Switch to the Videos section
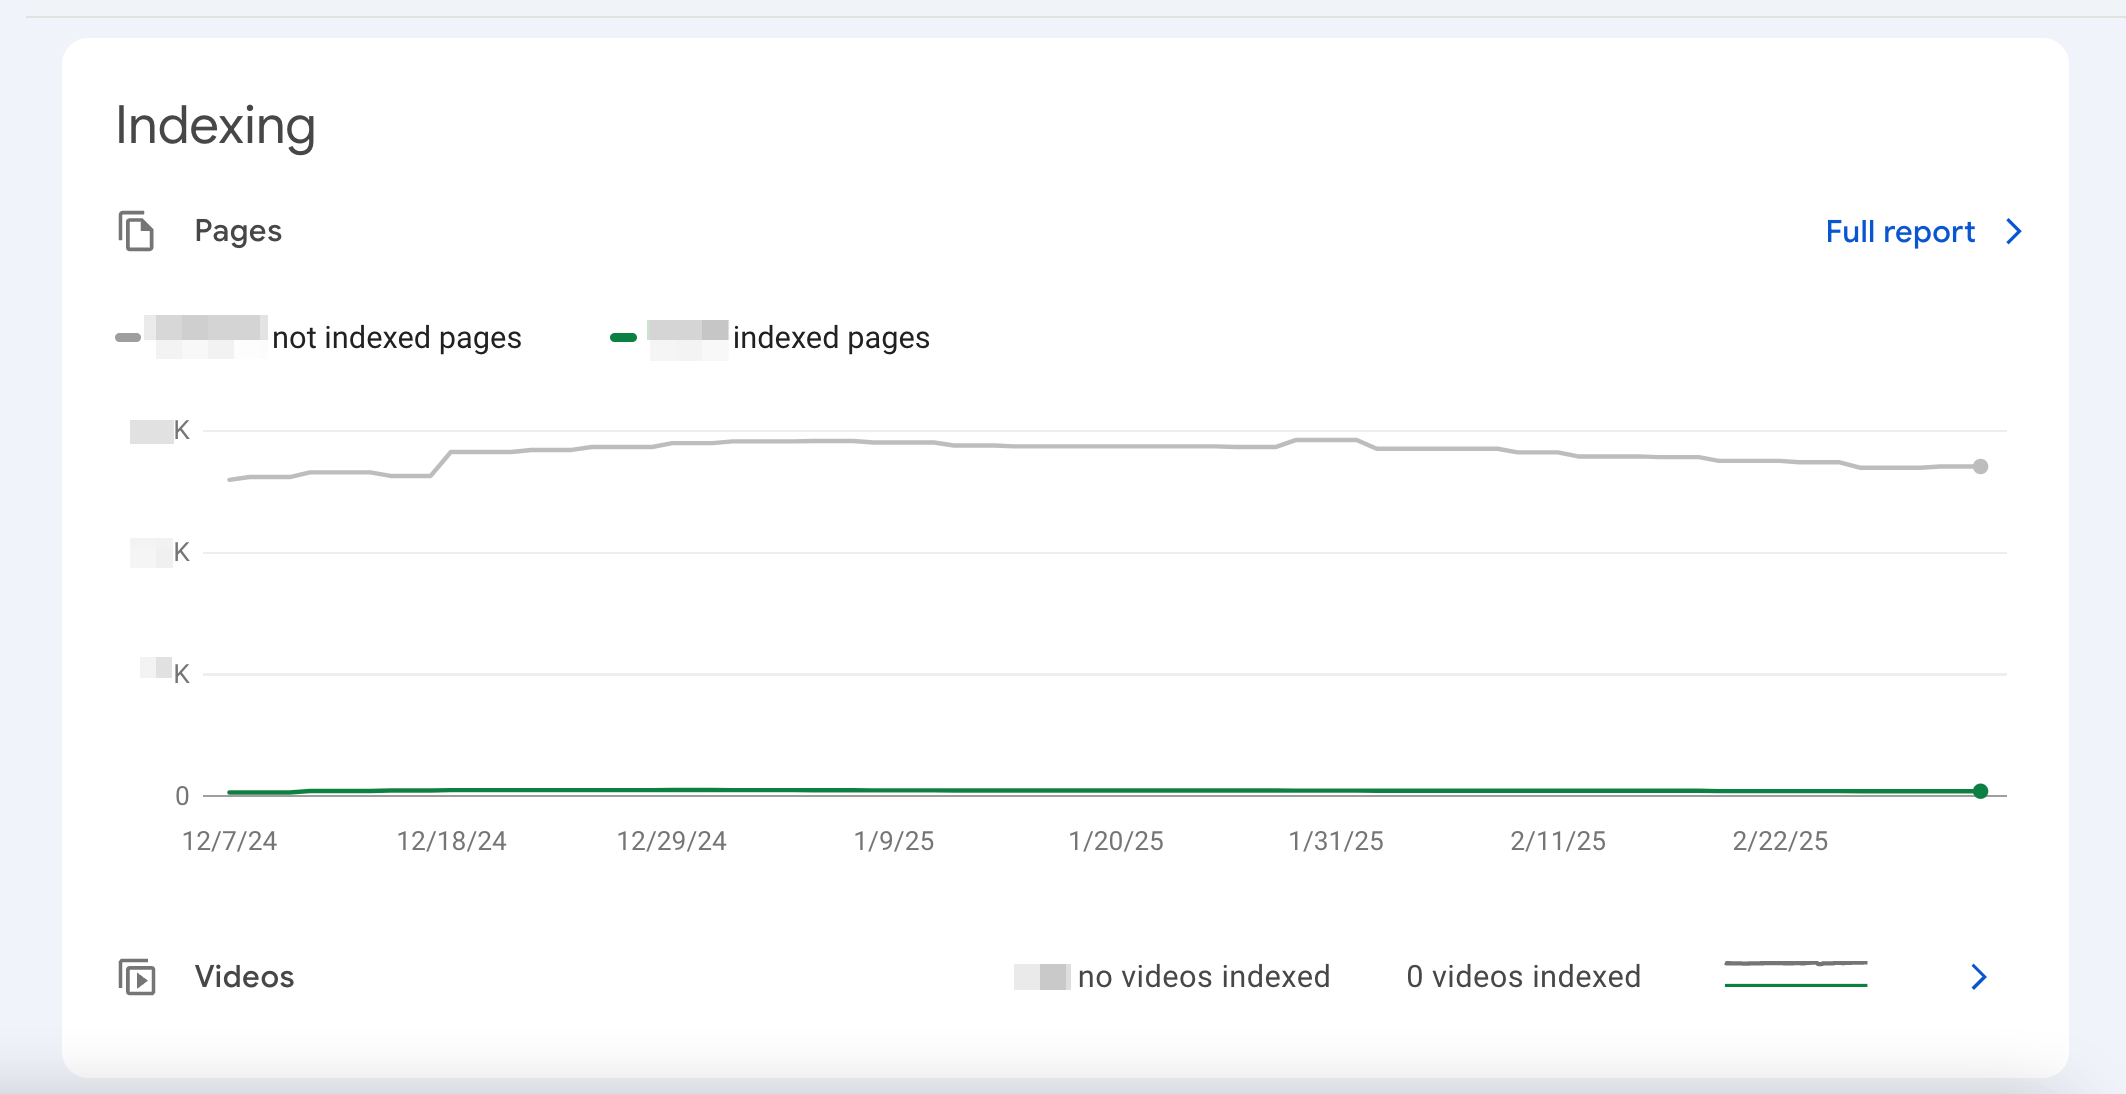Screen dimensions: 2126x1094 click(x=244, y=977)
